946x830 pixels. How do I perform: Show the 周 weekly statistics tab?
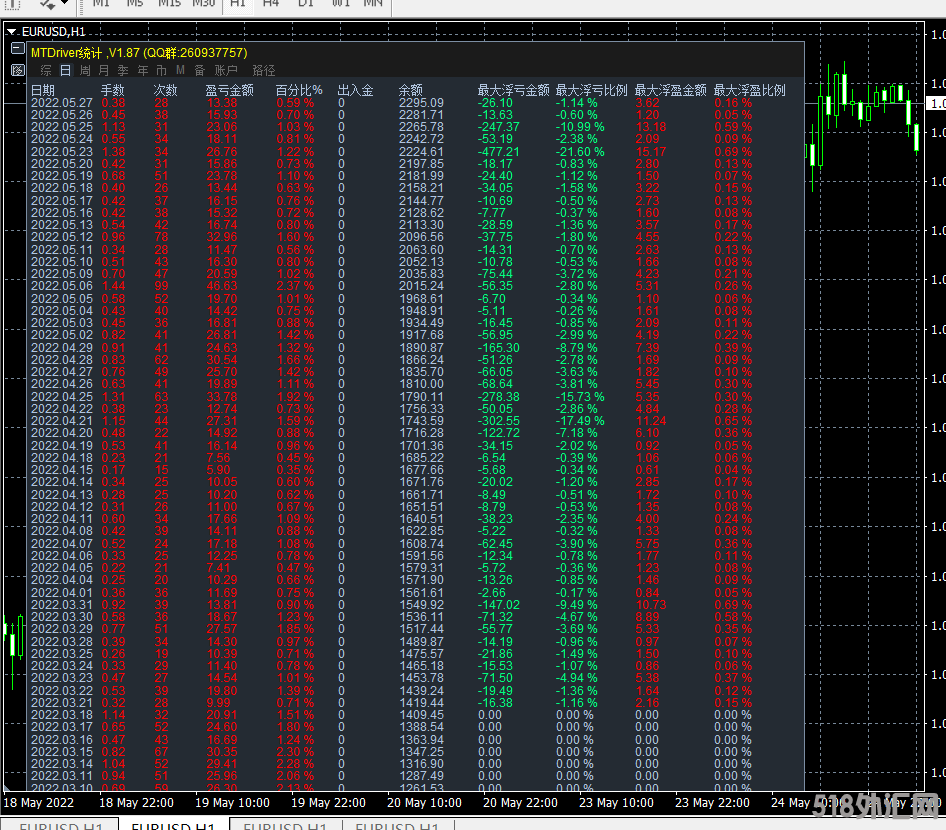(x=85, y=71)
